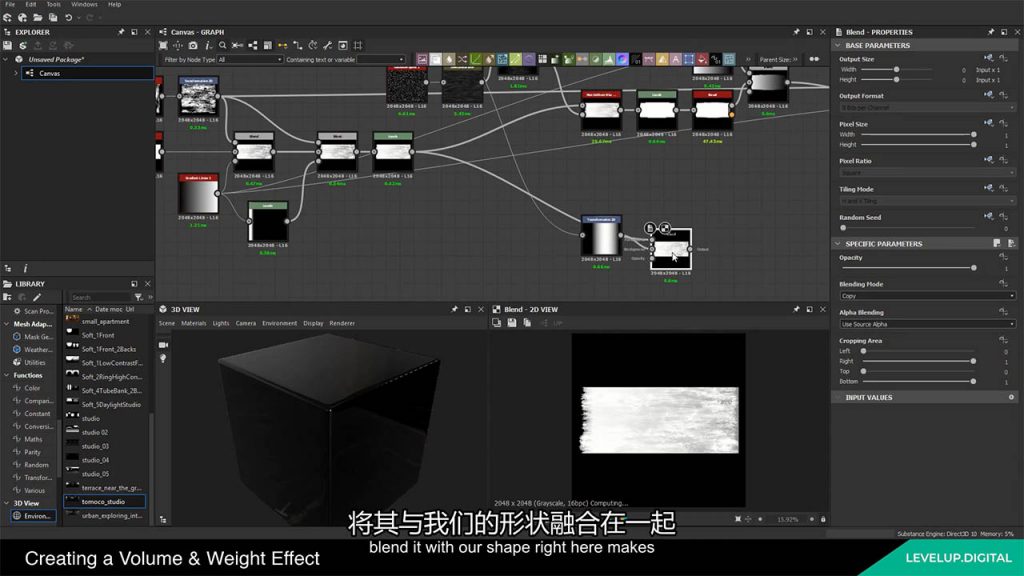
Task: Pin the Graph panel
Action: pyautogui.click(x=796, y=32)
